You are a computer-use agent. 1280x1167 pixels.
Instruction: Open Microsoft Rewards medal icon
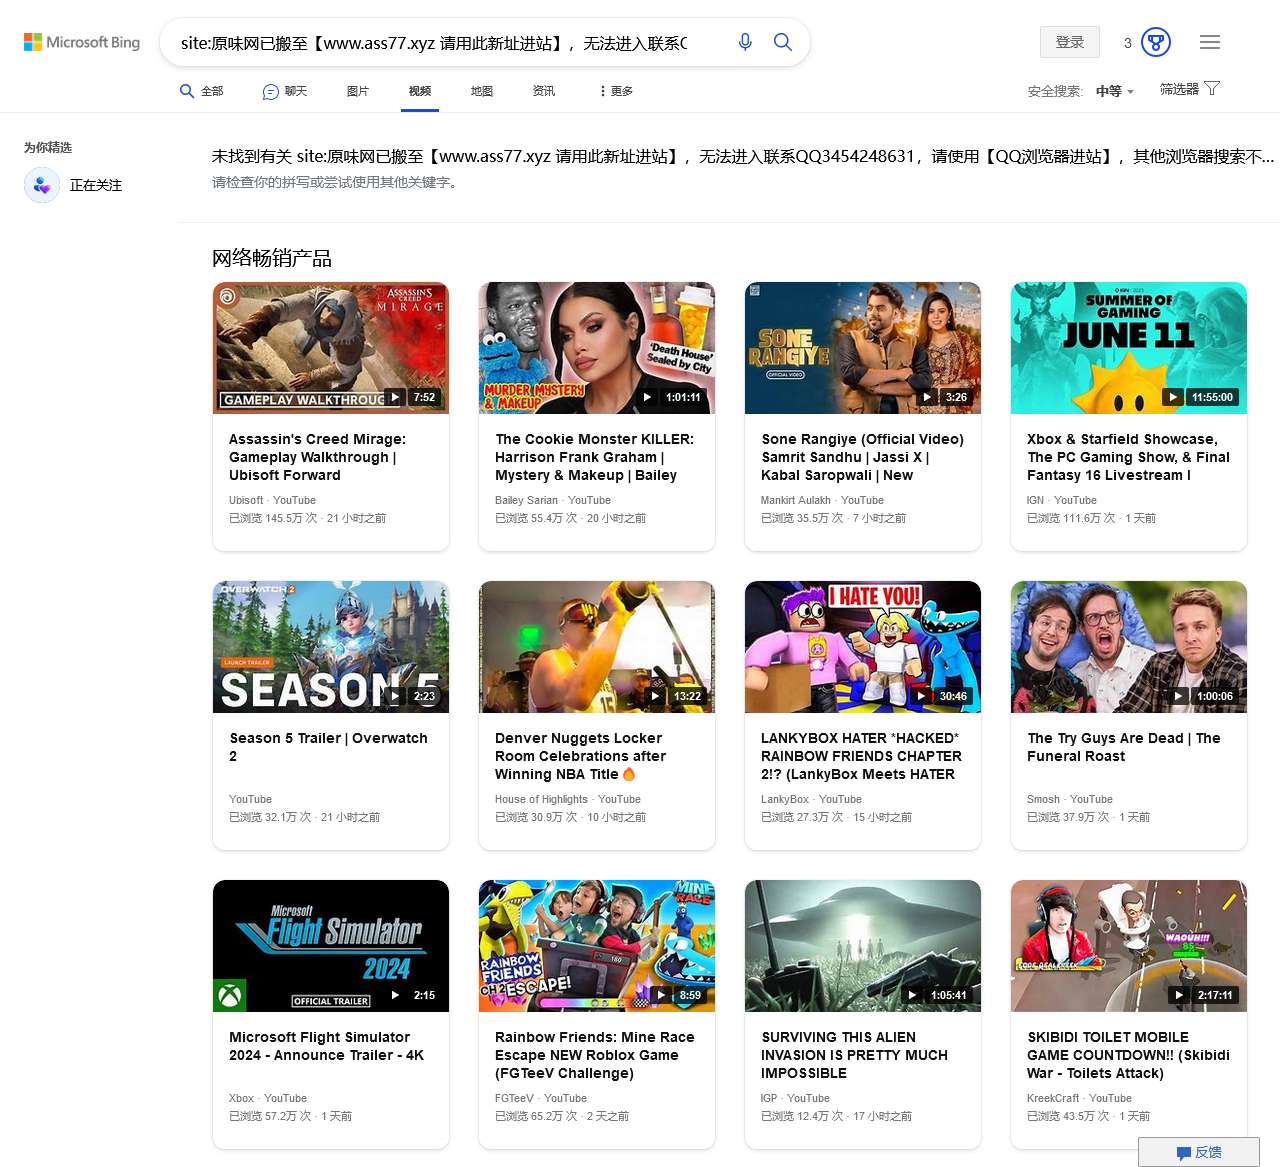point(1156,42)
